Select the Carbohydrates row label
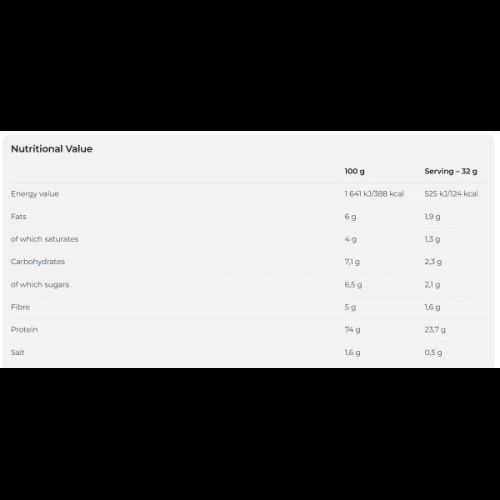 click(38, 262)
